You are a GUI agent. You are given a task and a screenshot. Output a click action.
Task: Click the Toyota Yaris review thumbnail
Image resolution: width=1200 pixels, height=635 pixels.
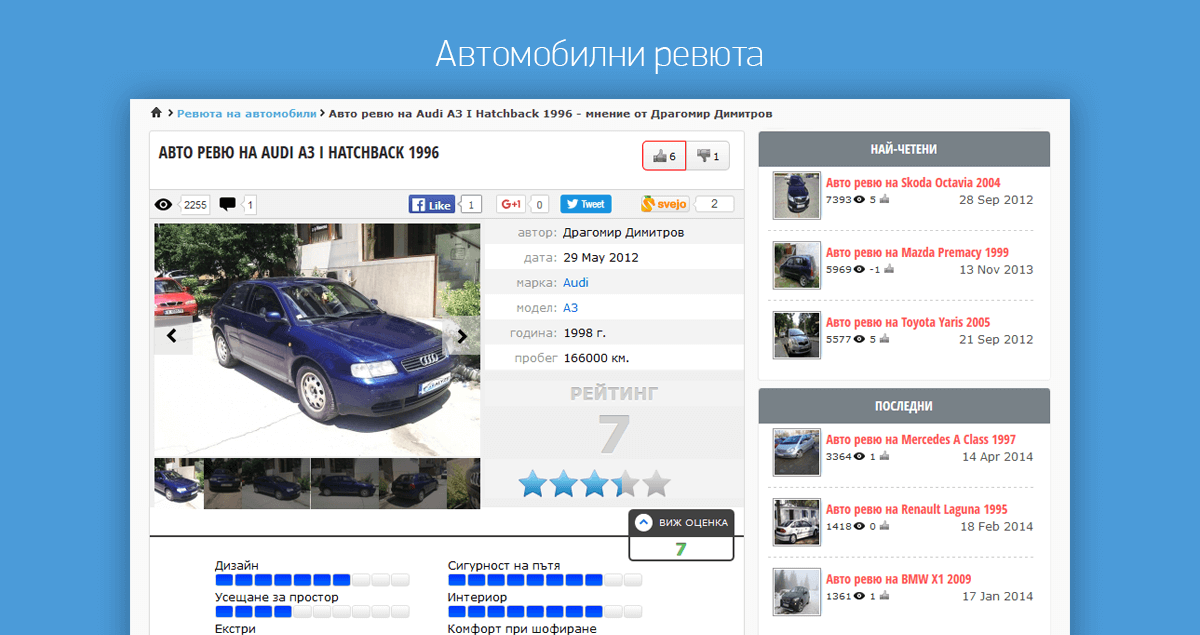[x=796, y=335]
